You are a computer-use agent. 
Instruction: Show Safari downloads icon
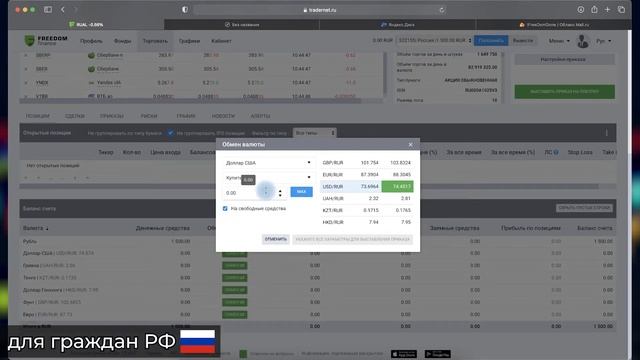(x=580, y=9)
